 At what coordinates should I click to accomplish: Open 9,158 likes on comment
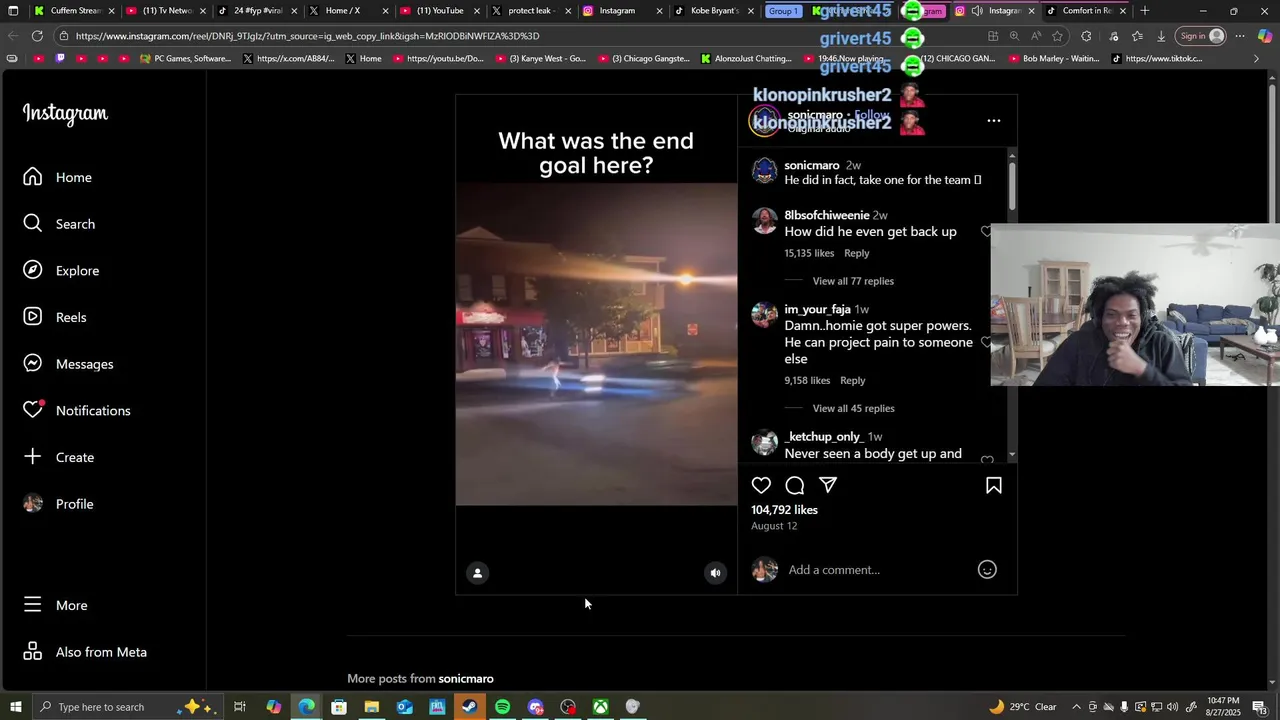[807, 380]
